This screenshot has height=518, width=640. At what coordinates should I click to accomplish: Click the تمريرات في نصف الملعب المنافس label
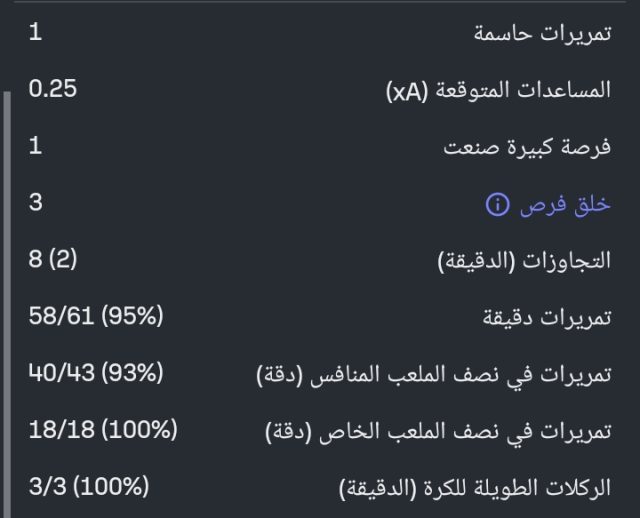click(x=434, y=375)
